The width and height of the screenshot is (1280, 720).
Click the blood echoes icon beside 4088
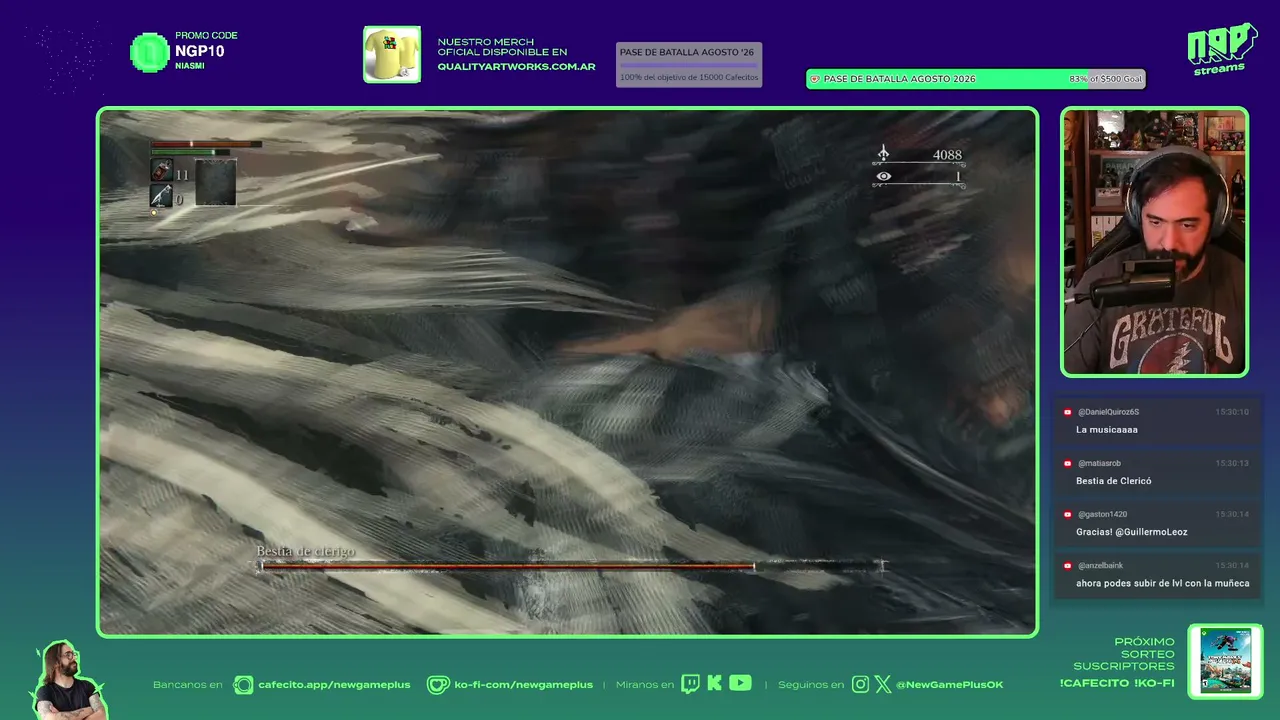[883, 154]
